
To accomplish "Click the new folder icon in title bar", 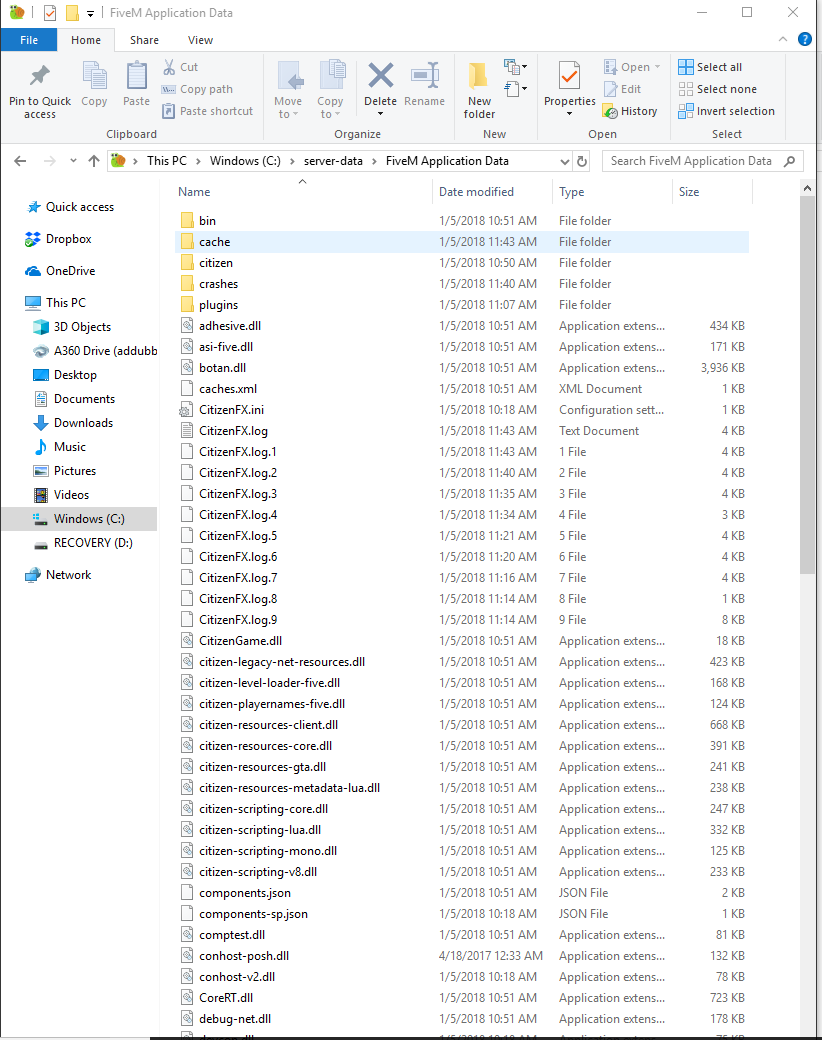I will (x=72, y=13).
